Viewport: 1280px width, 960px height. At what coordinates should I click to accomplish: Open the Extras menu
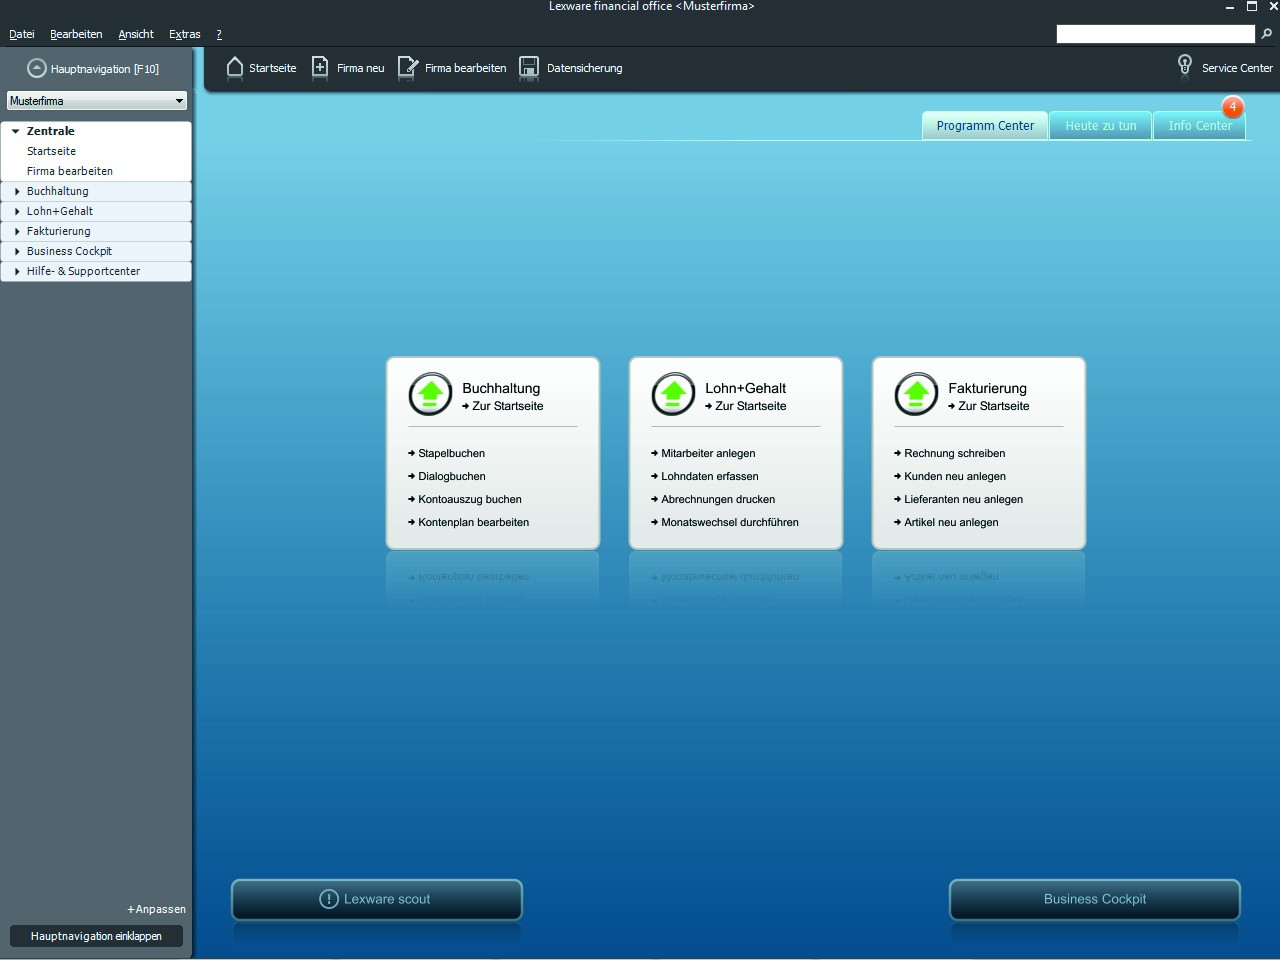185,34
